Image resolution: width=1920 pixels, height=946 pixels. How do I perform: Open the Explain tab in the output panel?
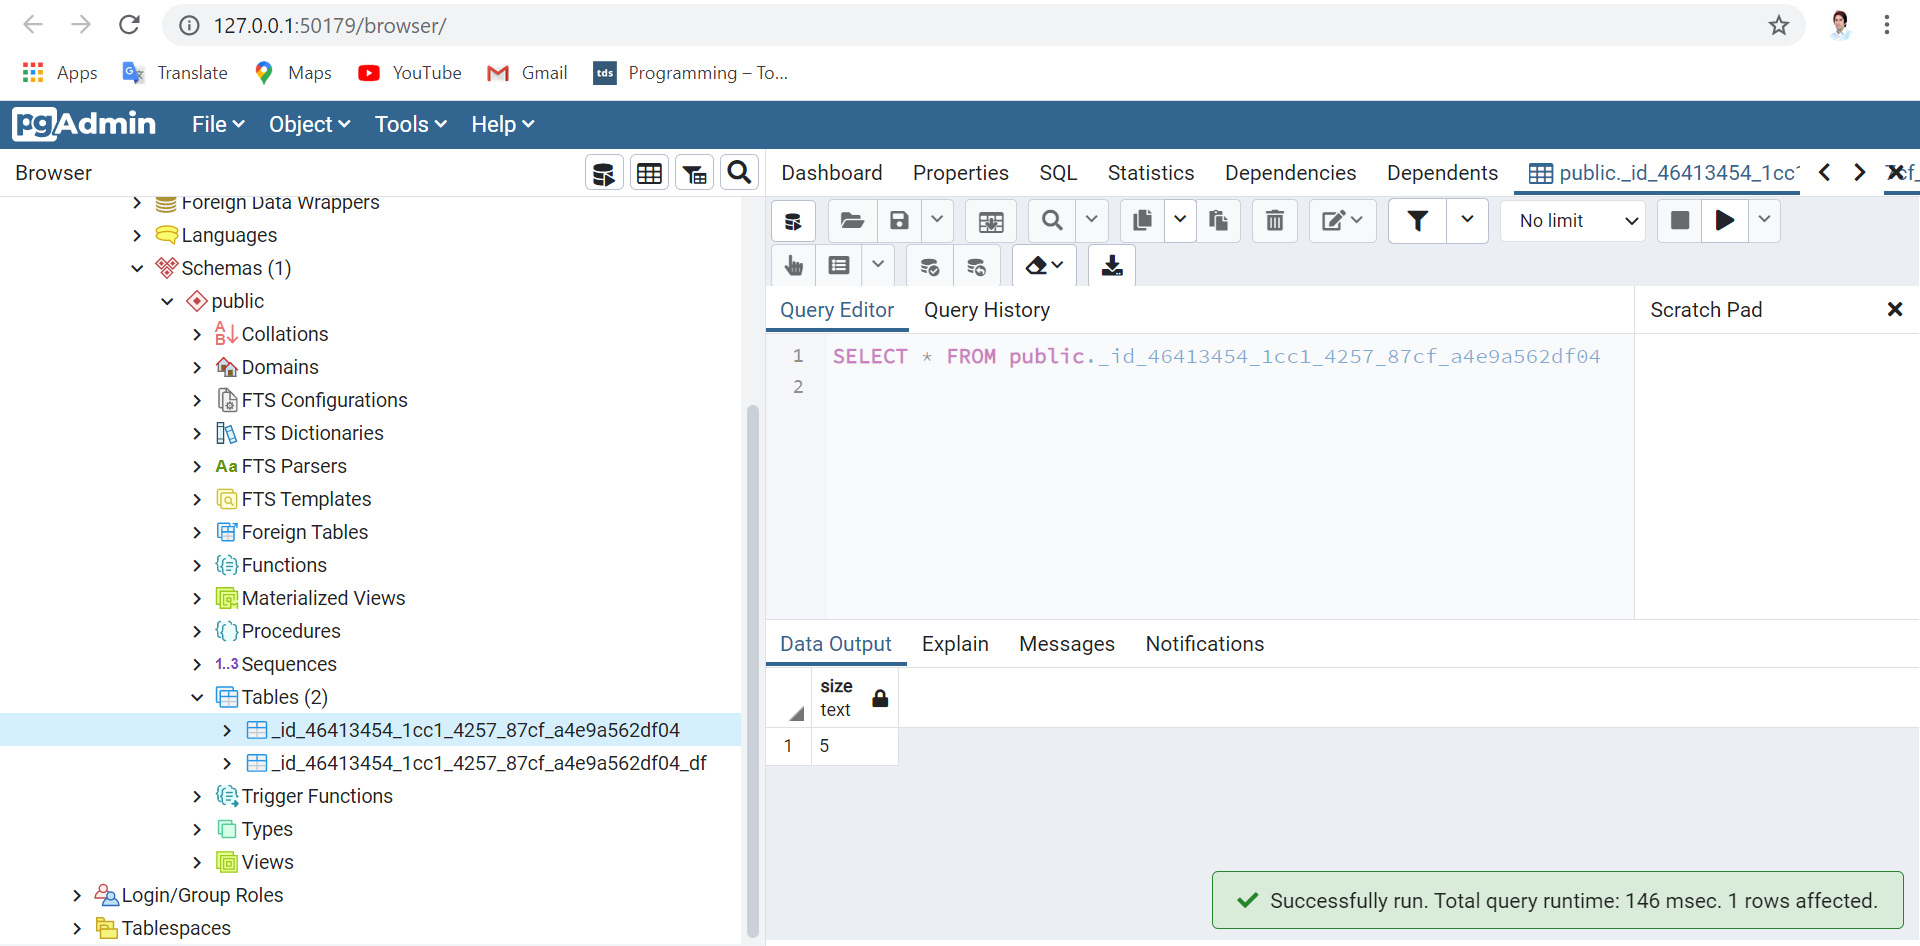955,644
